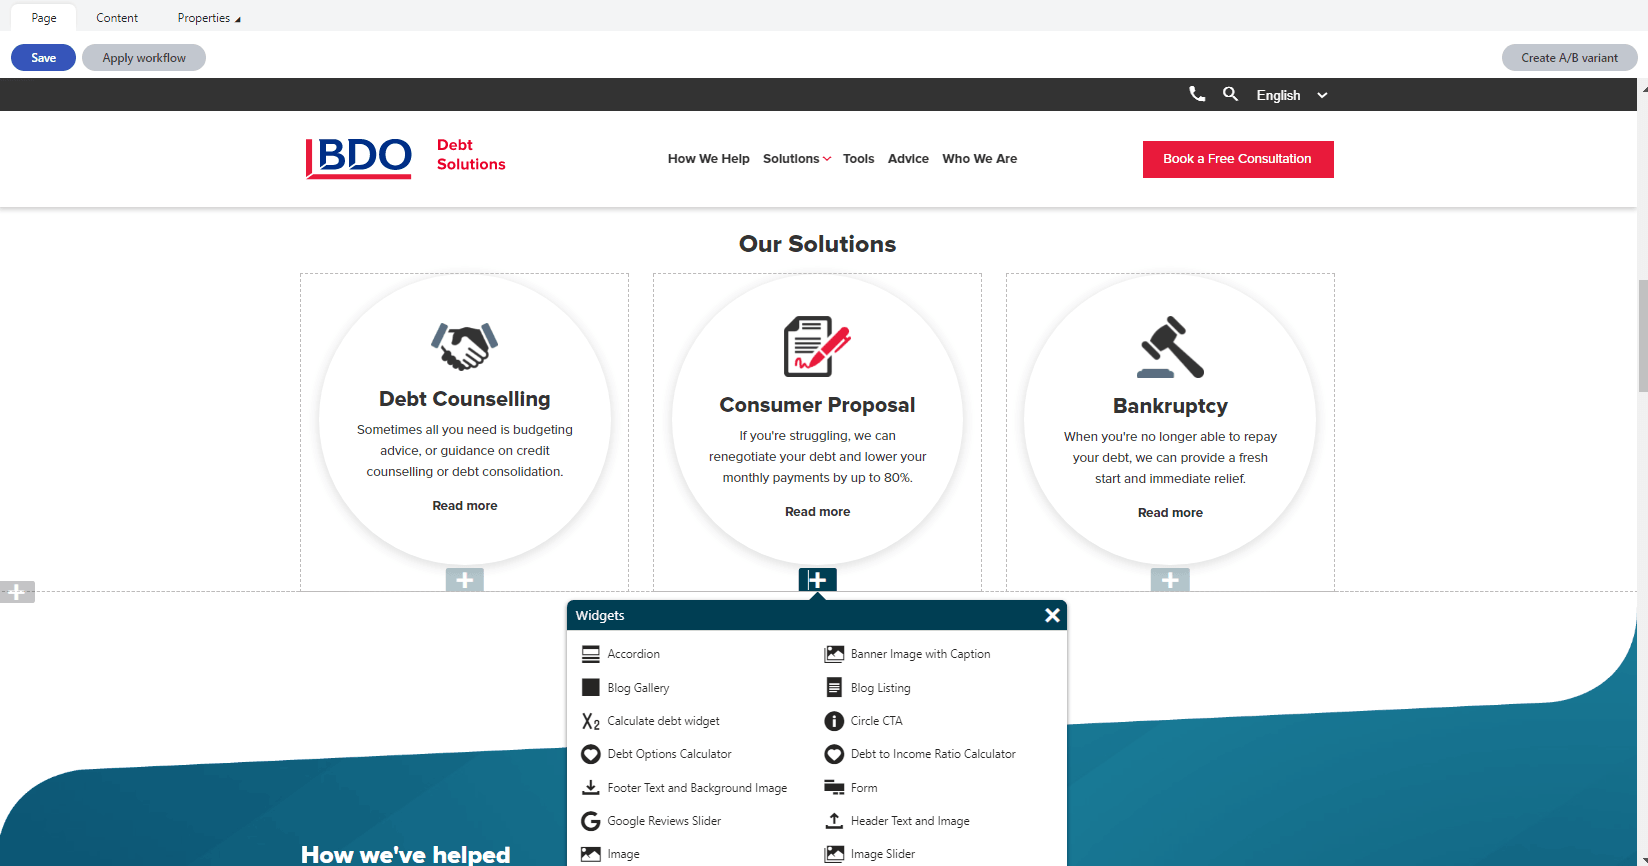Click Read more under Consumer Proposal
The width and height of the screenshot is (1648, 866).
(x=817, y=512)
